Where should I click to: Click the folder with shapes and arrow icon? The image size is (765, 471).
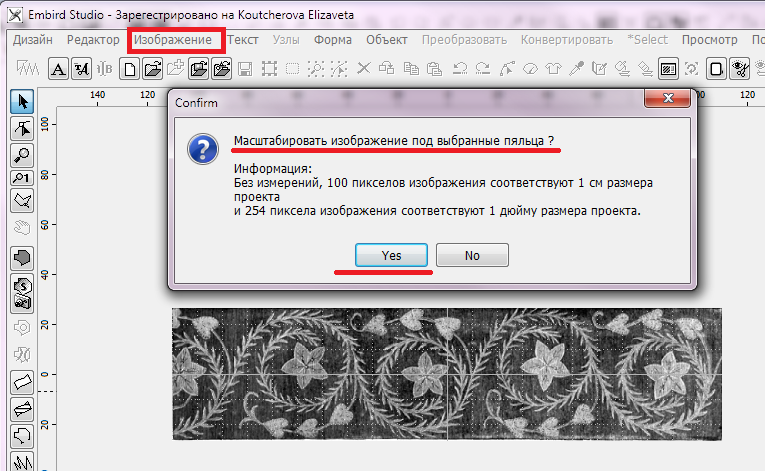222,69
